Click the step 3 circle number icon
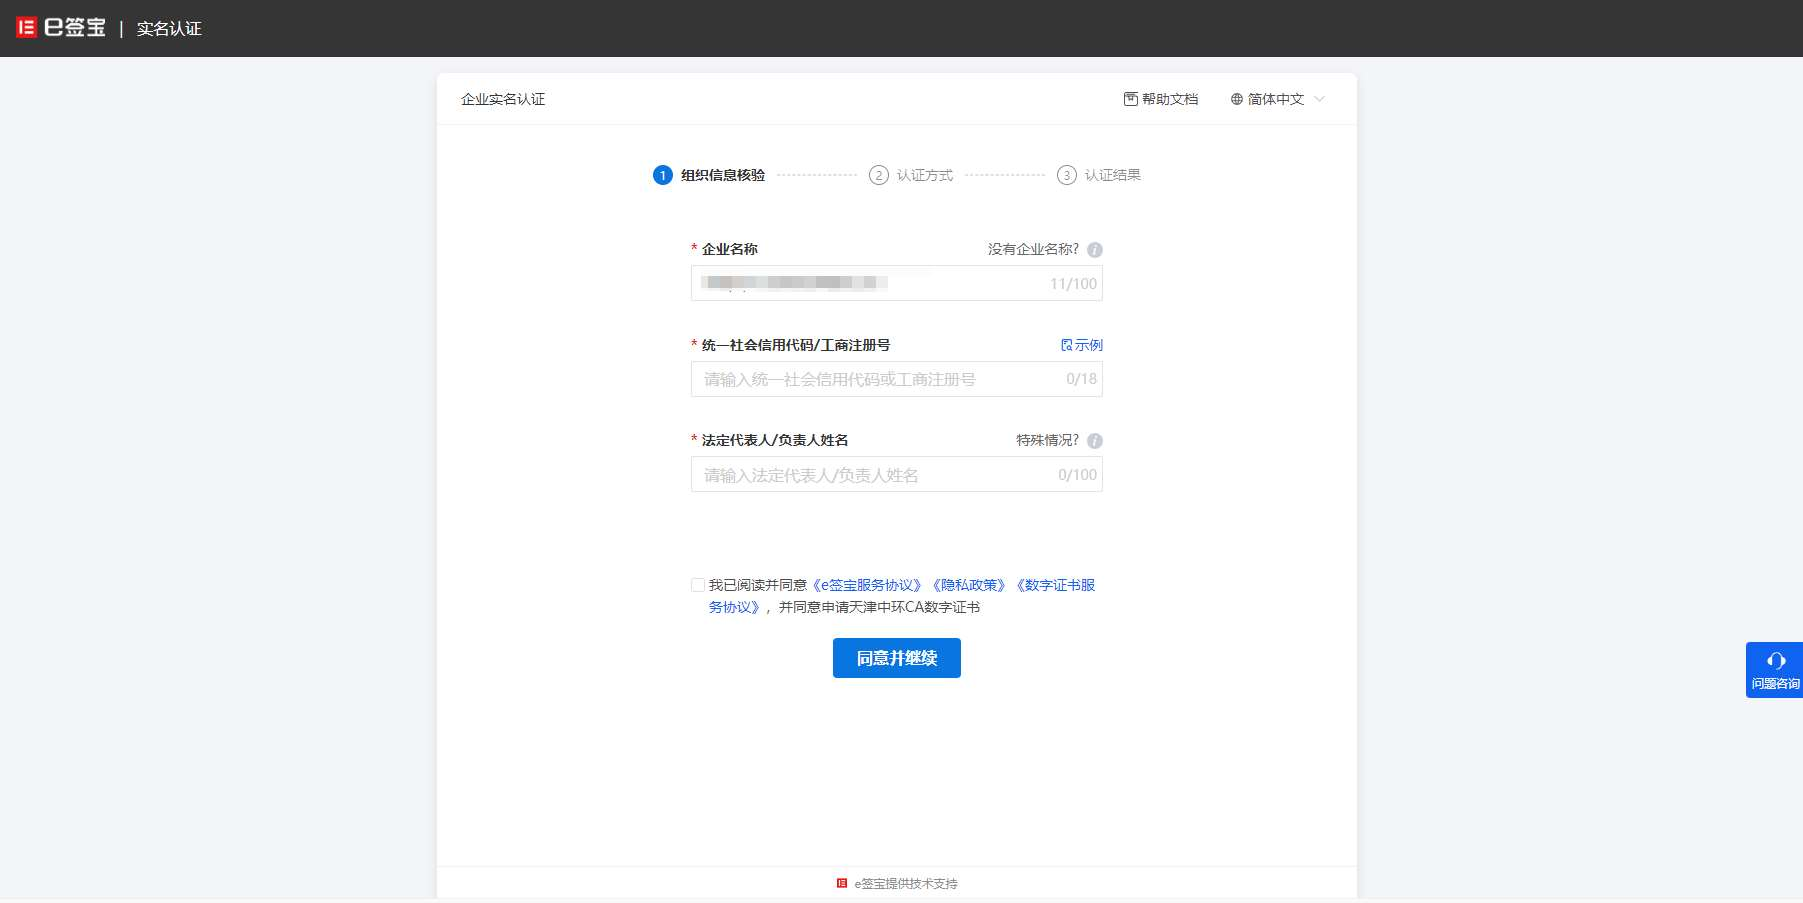Screen dimensions: 1803x903 click(1066, 175)
